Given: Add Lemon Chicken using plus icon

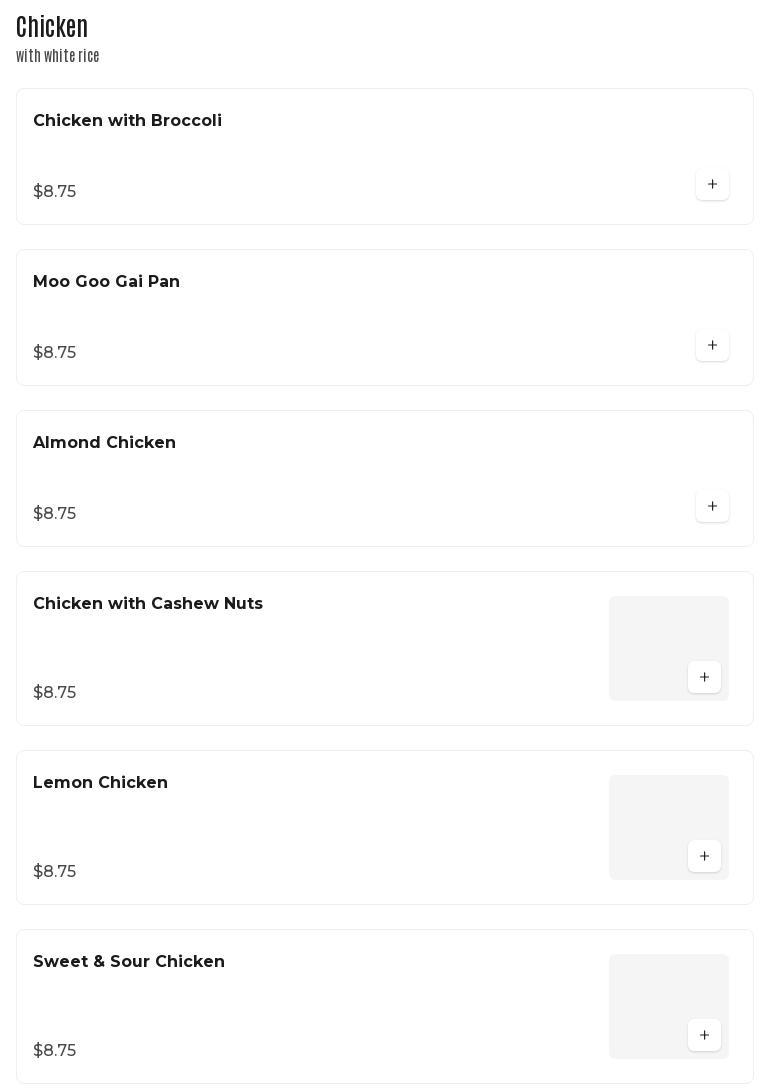Looking at the screenshot, I should (x=704, y=856).
